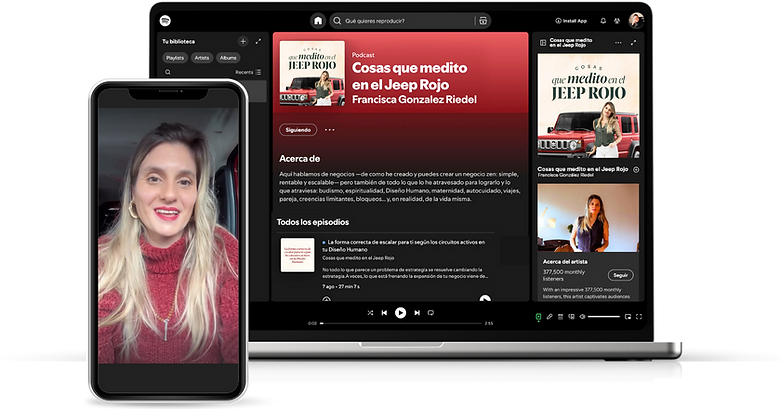Add the playing show with the circle icon beside its title

pos(636,170)
